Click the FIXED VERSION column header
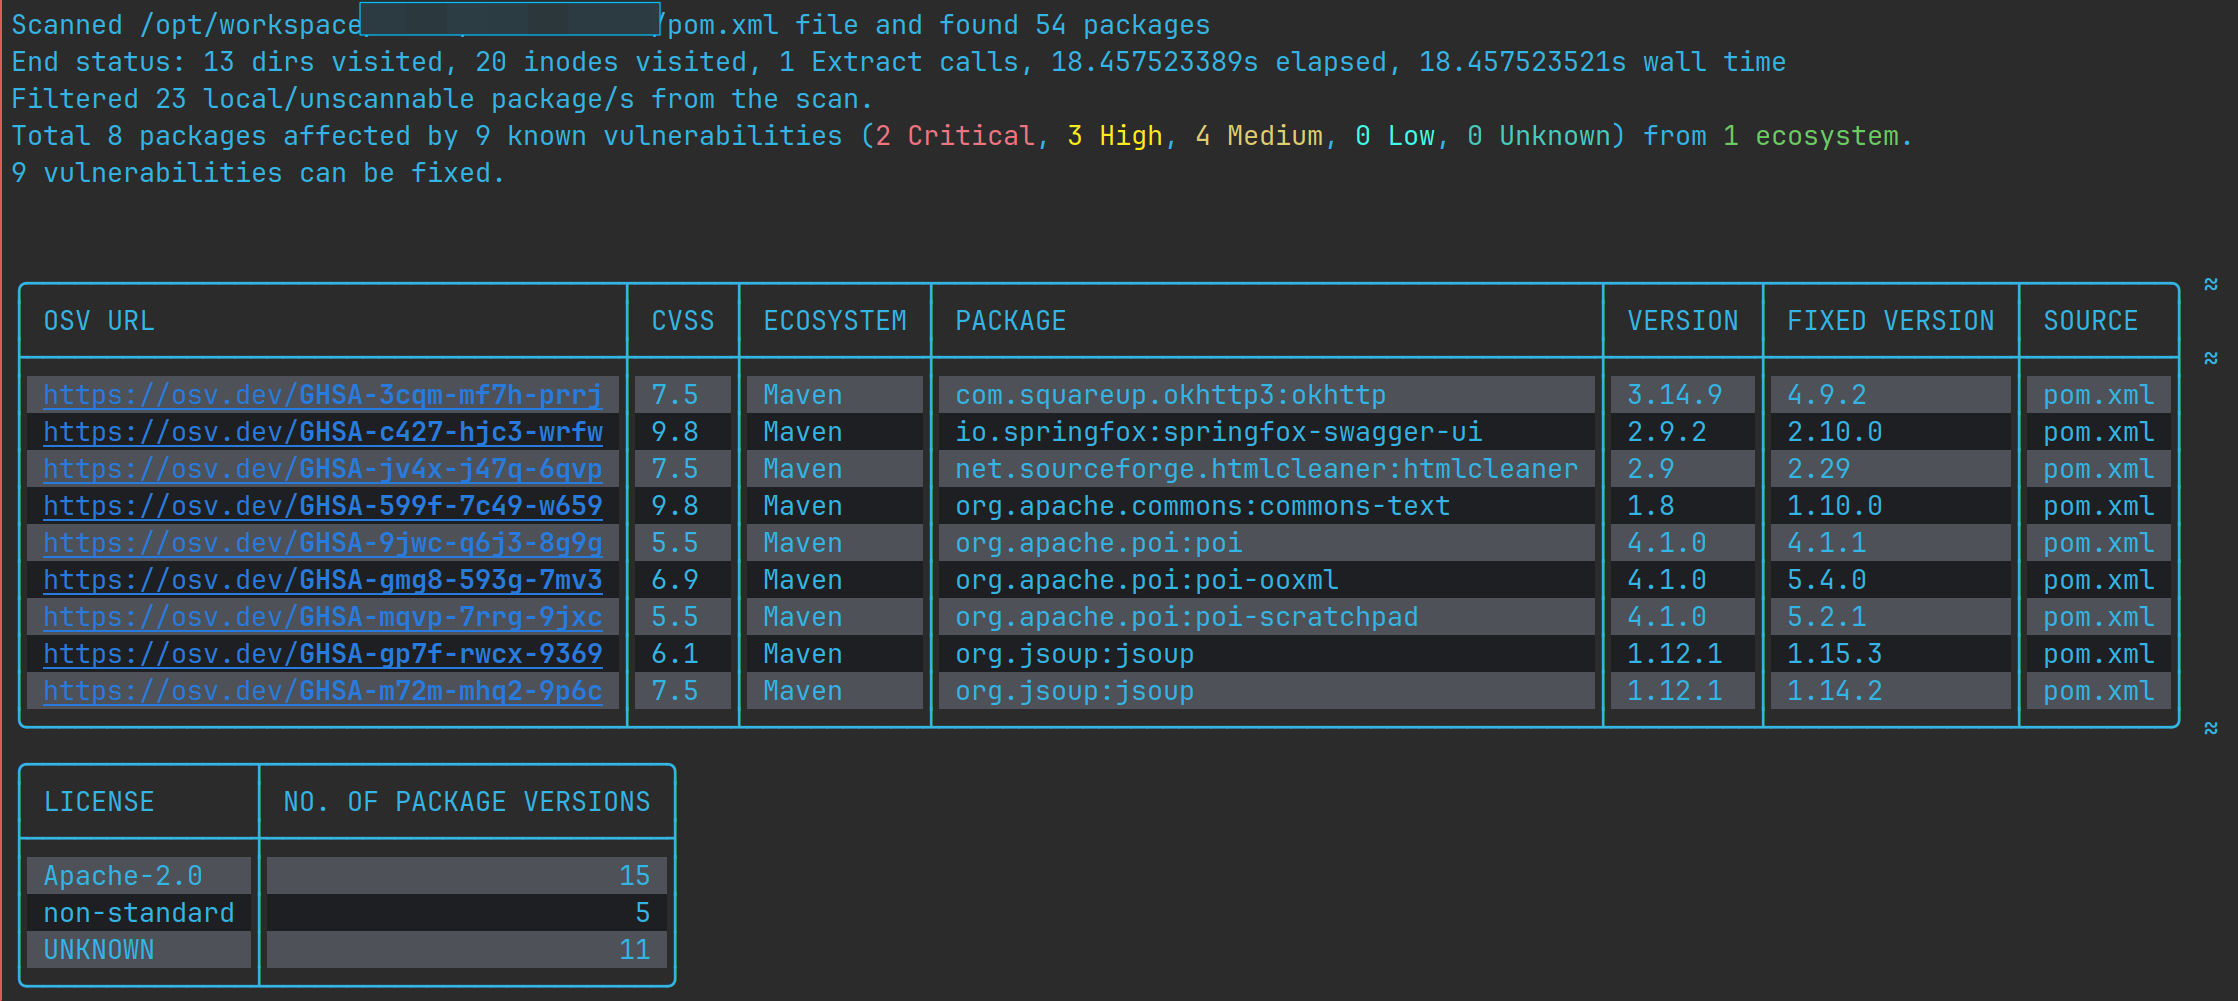Image resolution: width=2238 pixels, height=1001 pixels. click(x=1890, y=321)
